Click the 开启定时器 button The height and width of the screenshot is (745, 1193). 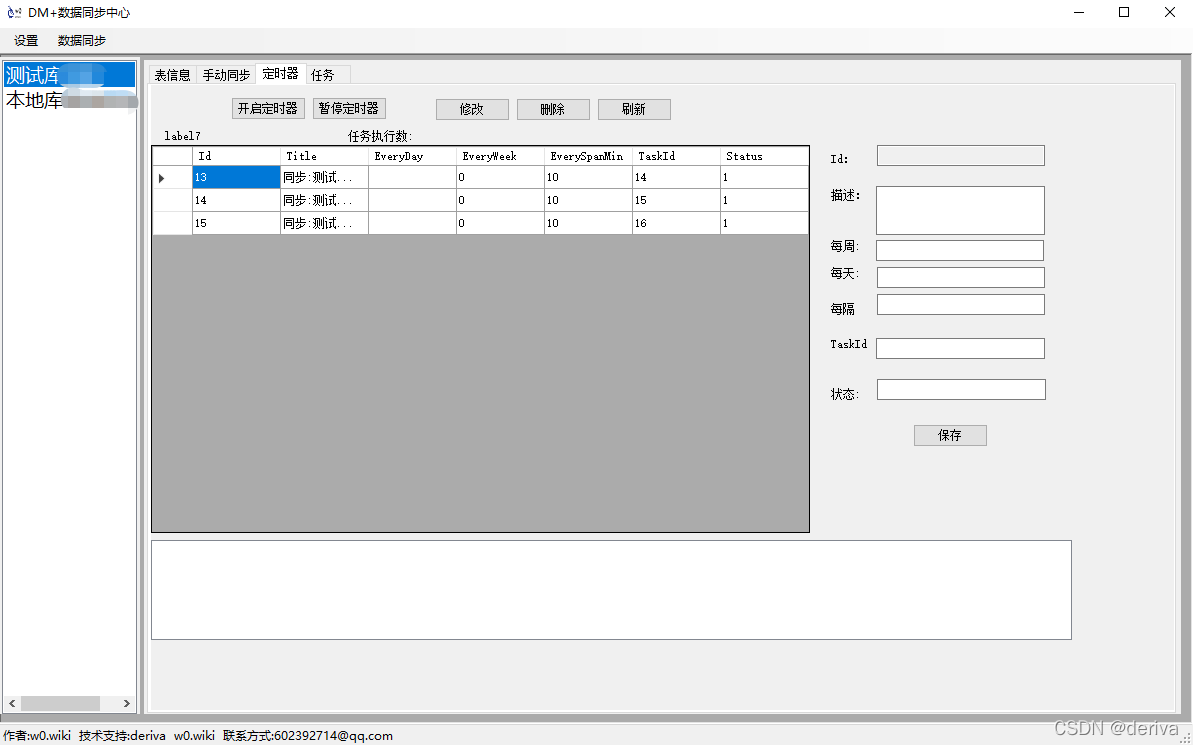click(x=268, y=109)
